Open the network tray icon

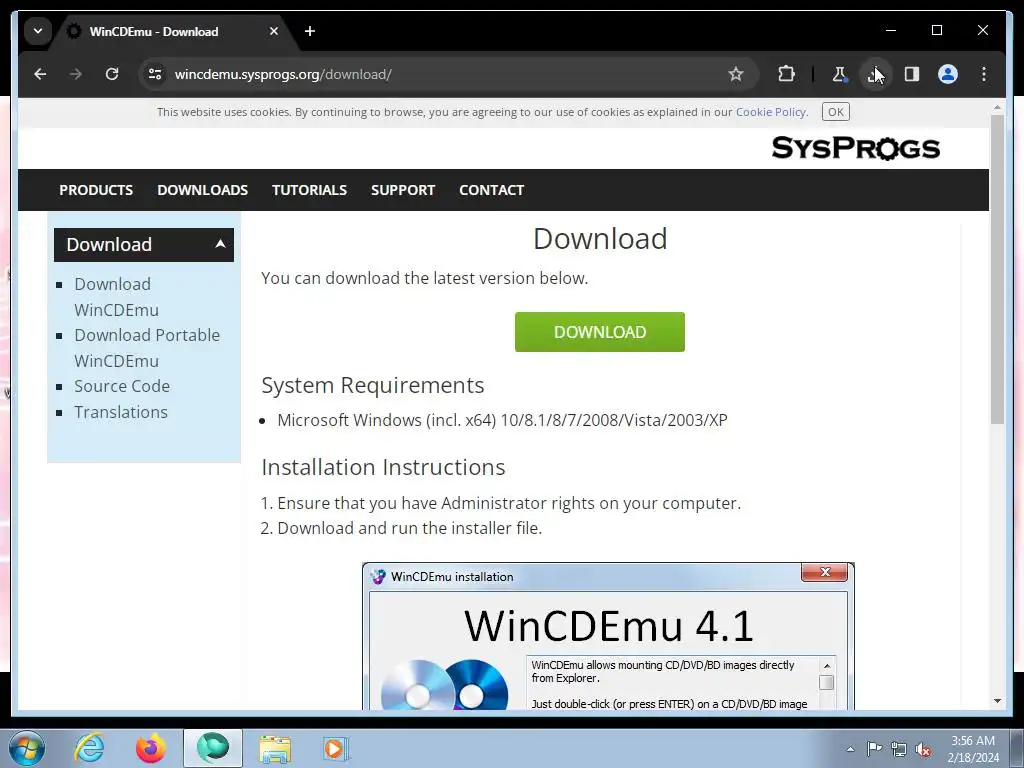click(899, 749)
